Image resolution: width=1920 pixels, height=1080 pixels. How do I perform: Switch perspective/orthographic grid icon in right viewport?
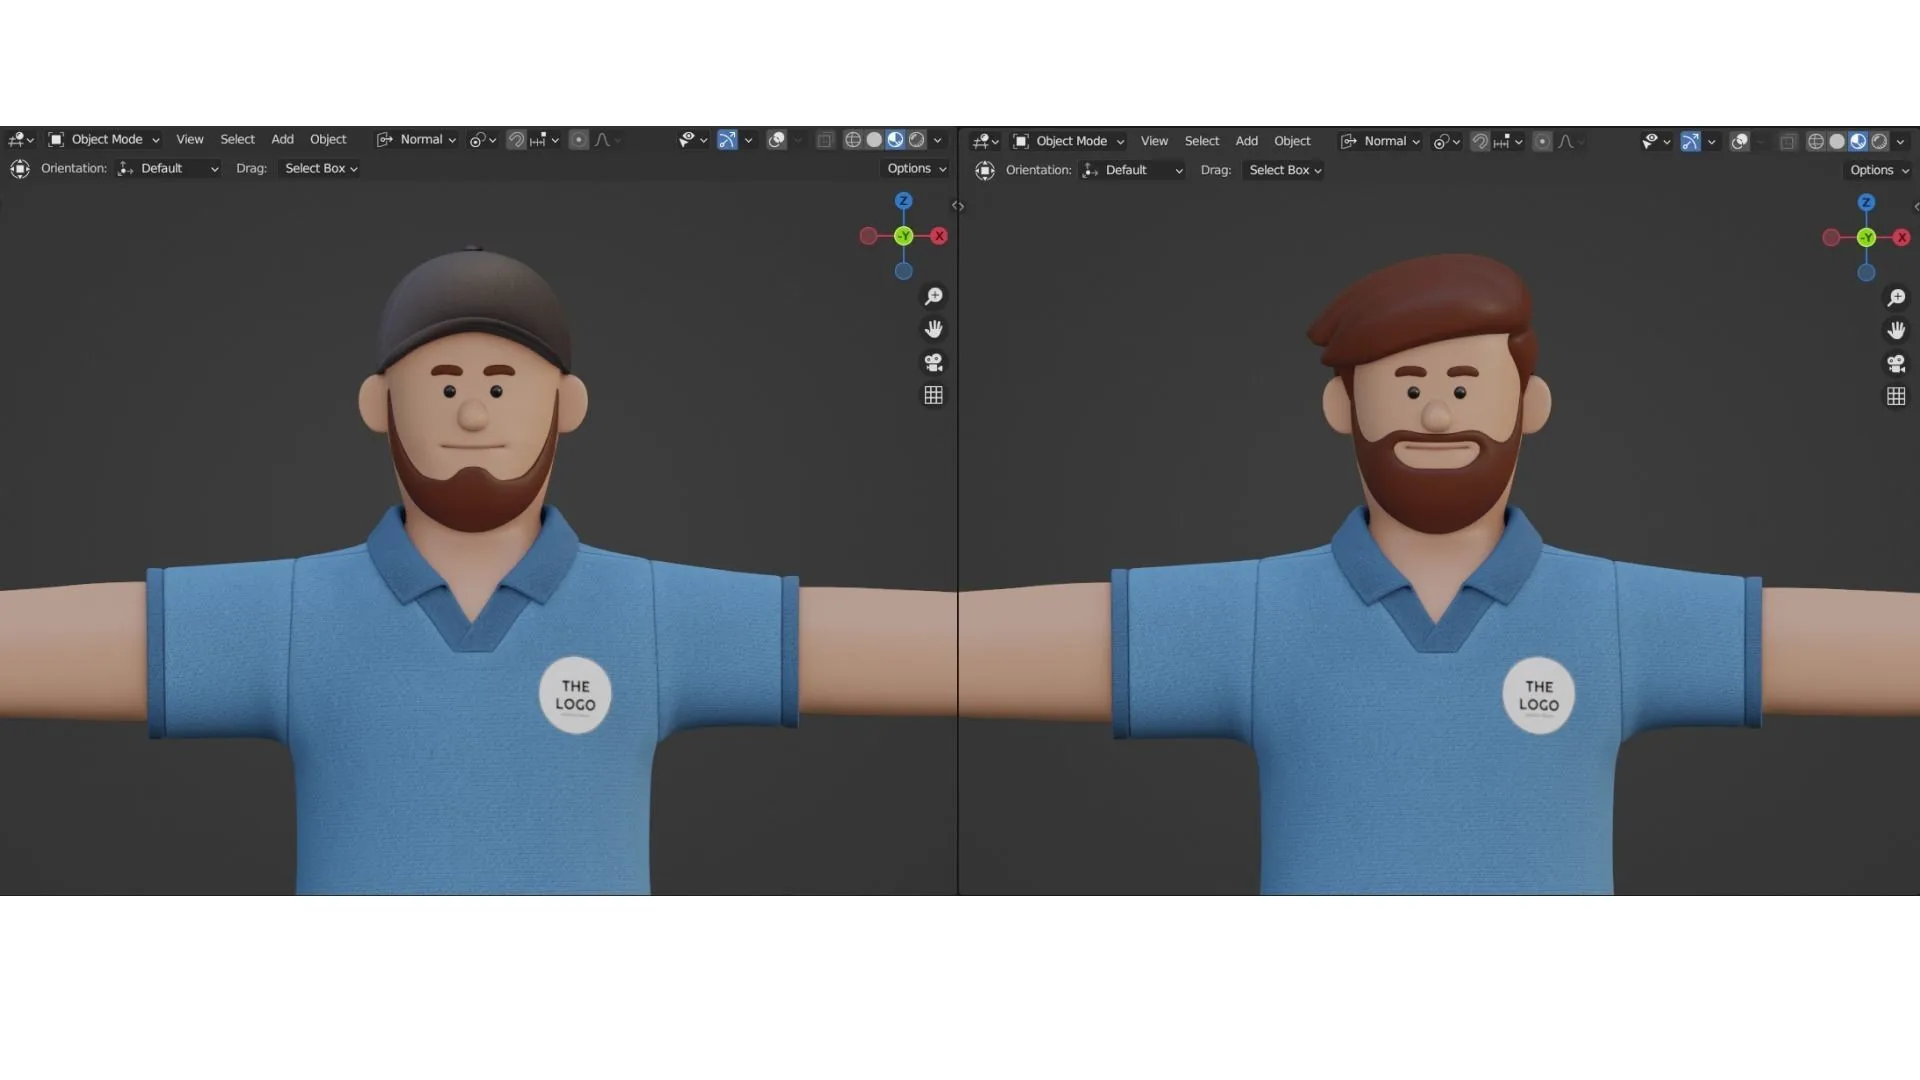point(1896,396)
